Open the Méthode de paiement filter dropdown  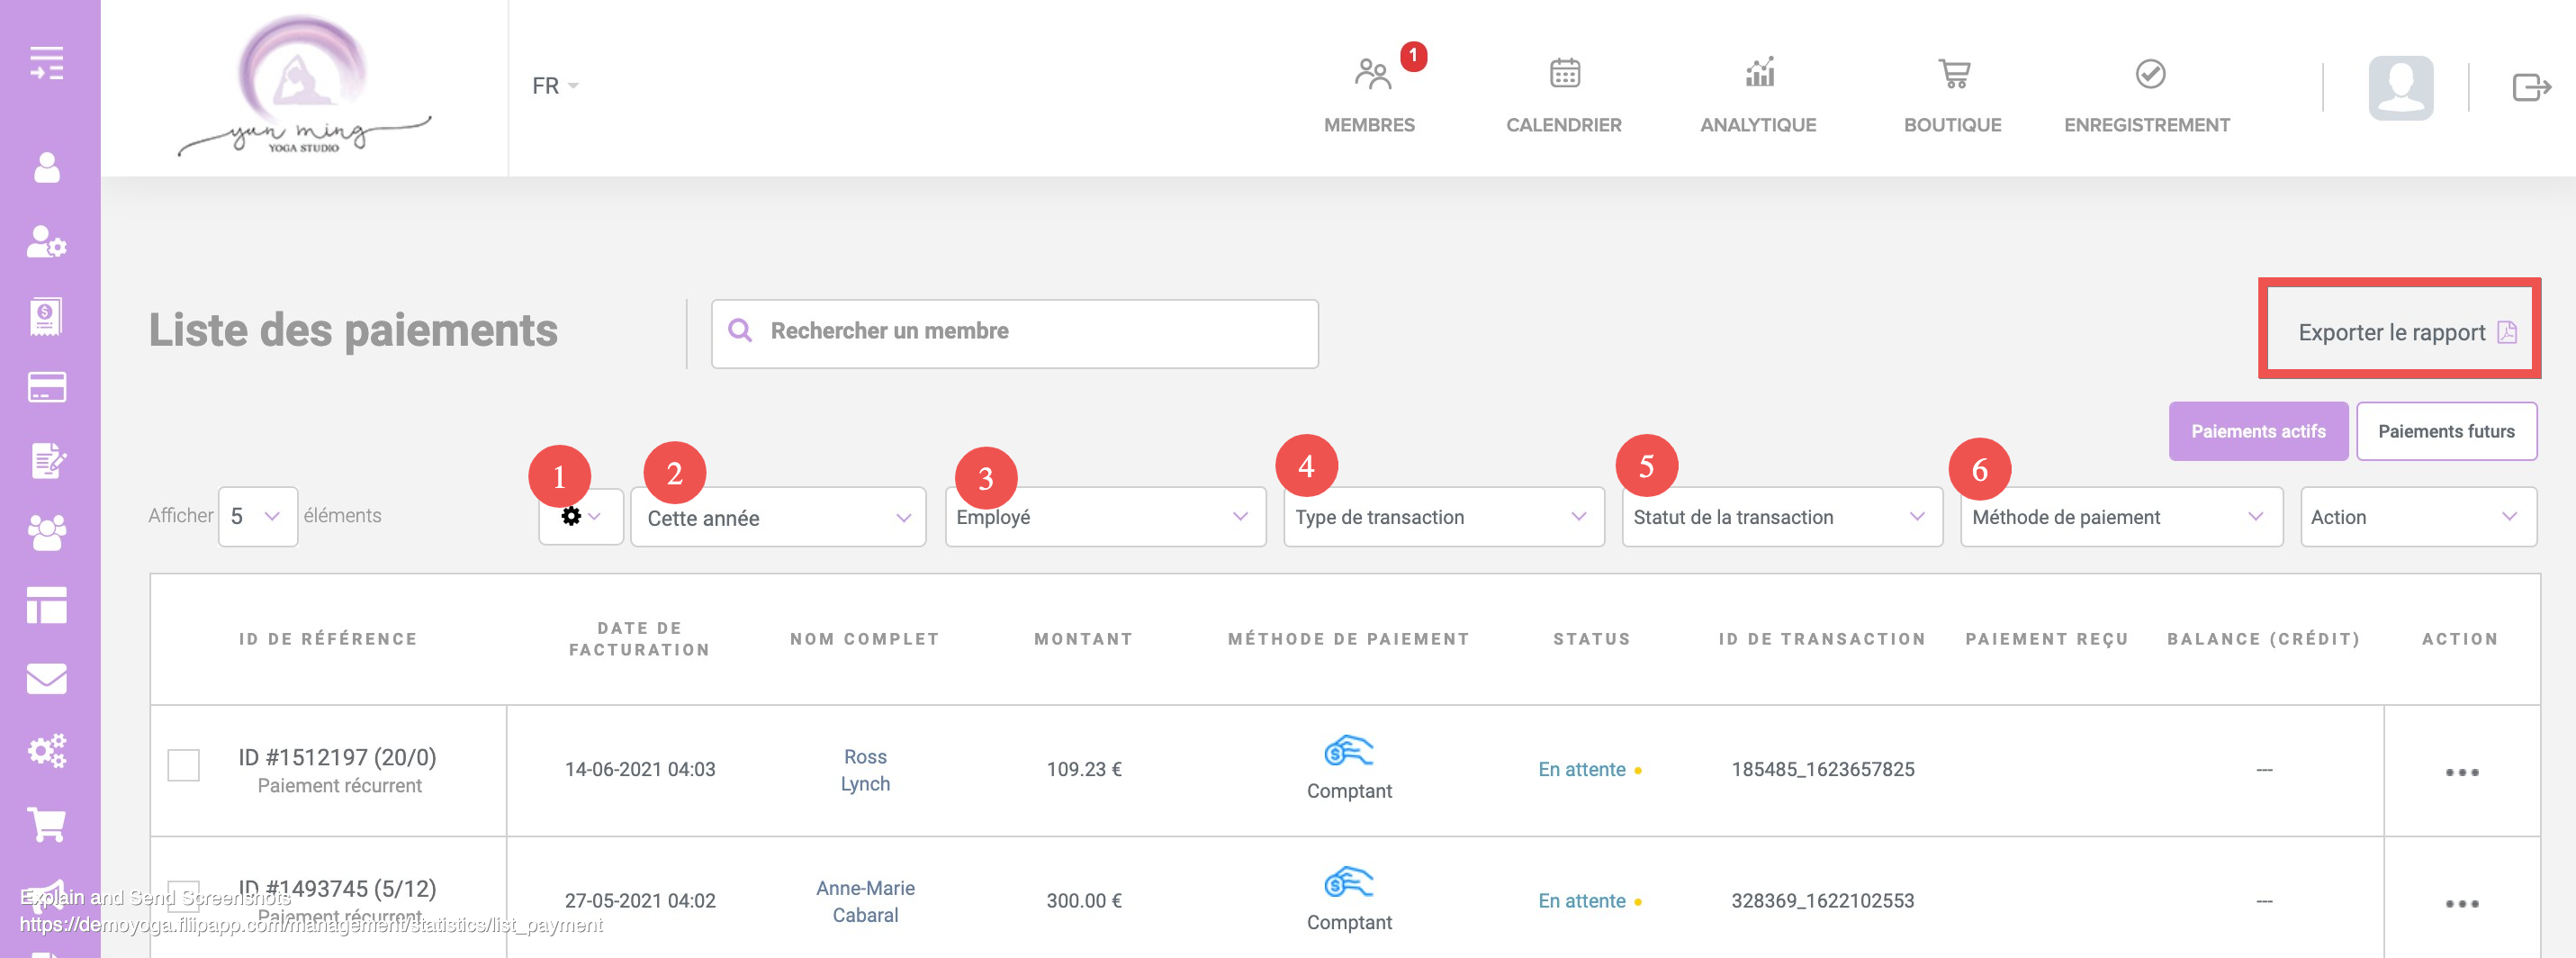click(x=2120, y=517)
